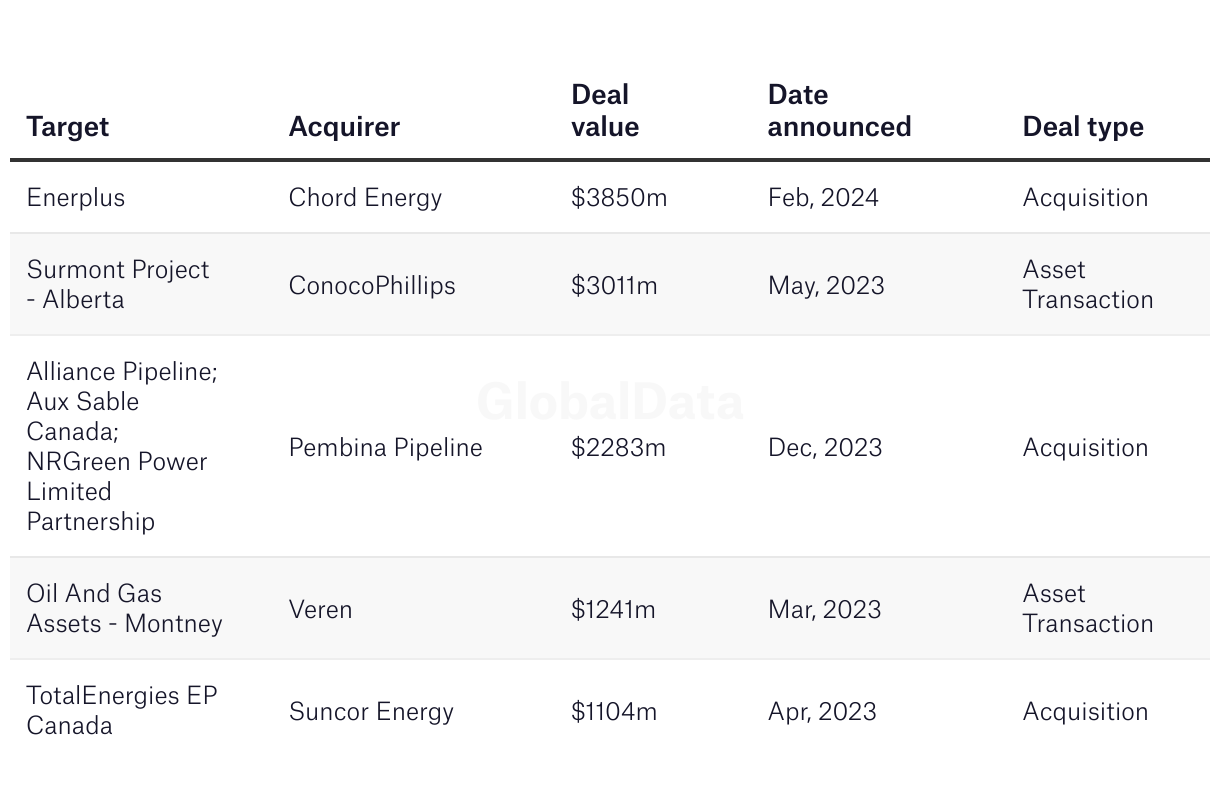Viewport: 1220px width, 802px height.
Task: Click the Acquirer column header
Action: [344, 127]
